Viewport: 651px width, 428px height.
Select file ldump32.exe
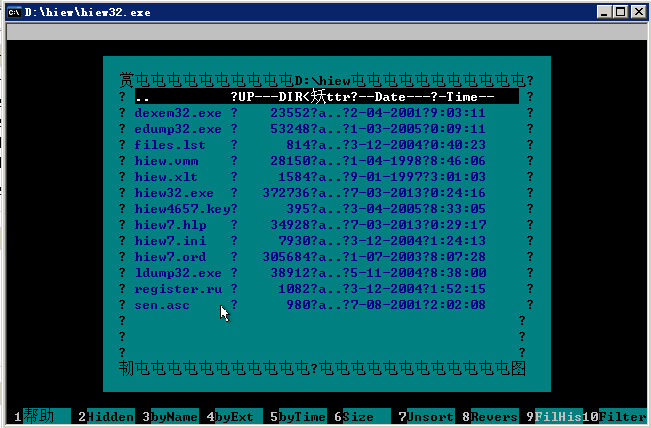[178, 273]
